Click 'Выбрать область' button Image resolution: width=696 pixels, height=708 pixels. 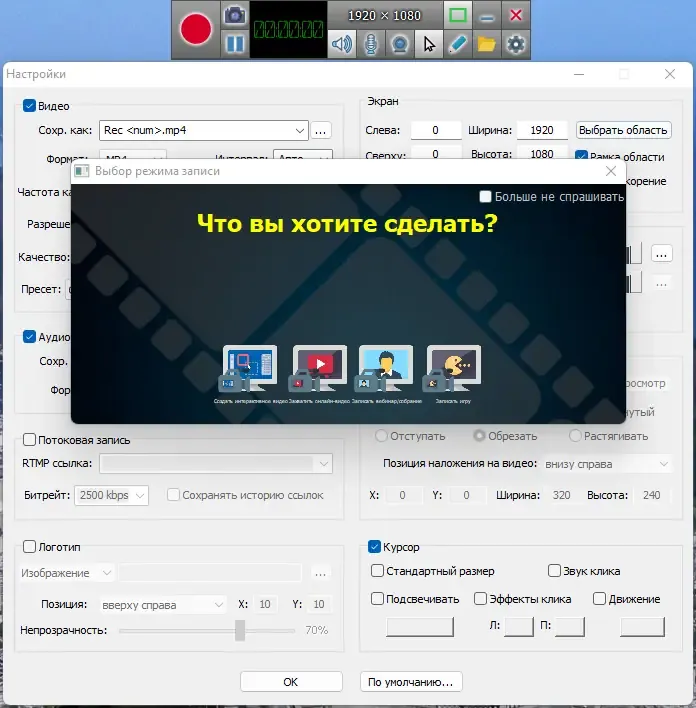coord(623,130)
